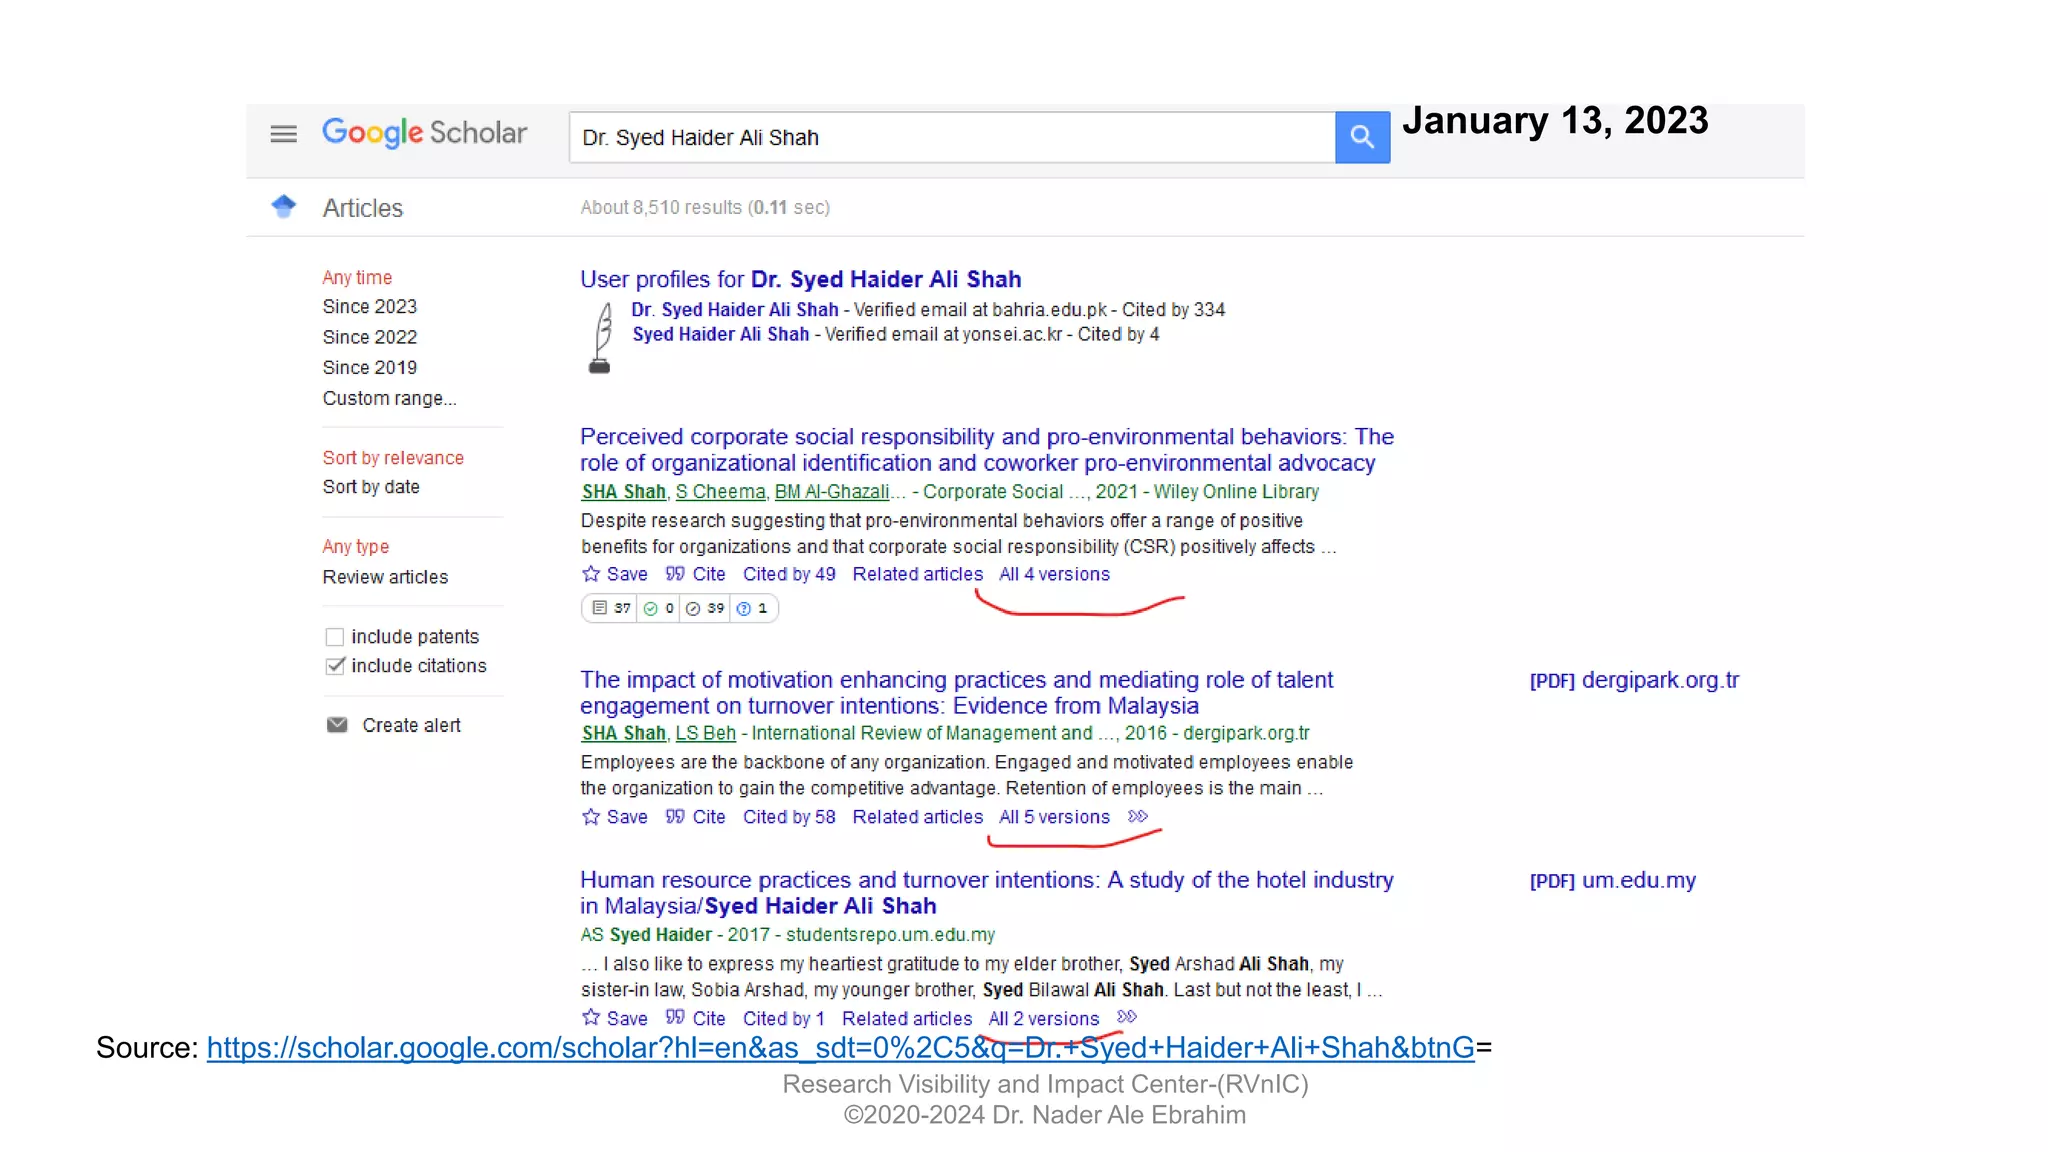Expand more options arrows after All 2 versions
The image size is (2048, 1152).
click(x=1127, y=1017)
